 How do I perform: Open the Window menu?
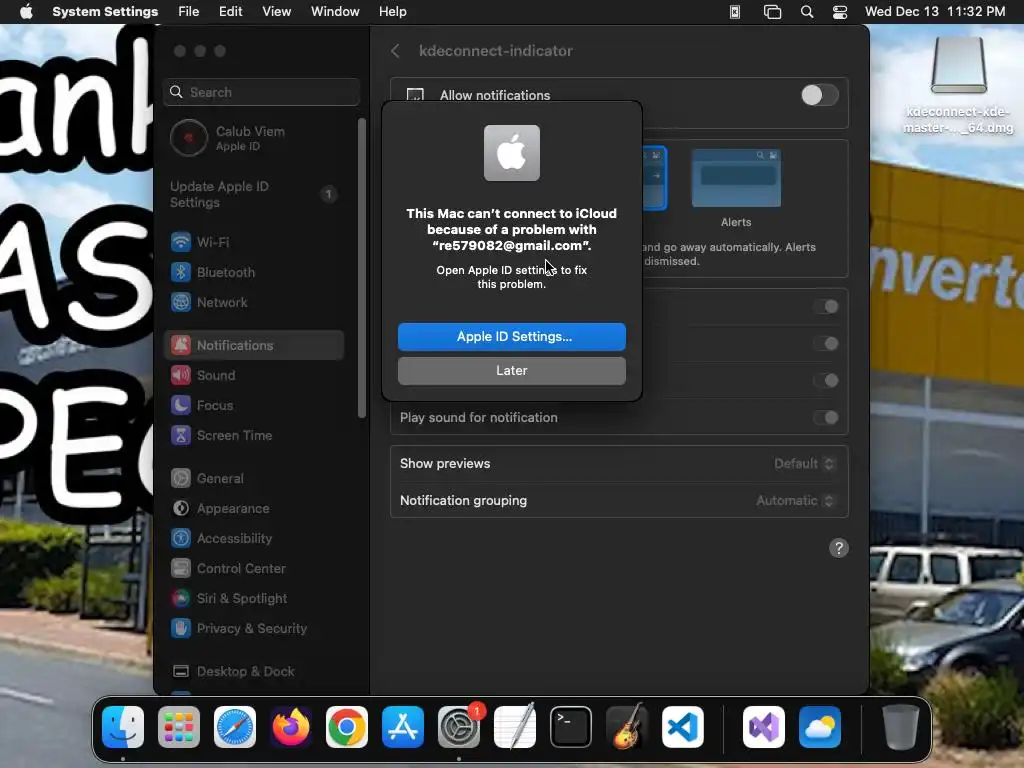[335, 12]
